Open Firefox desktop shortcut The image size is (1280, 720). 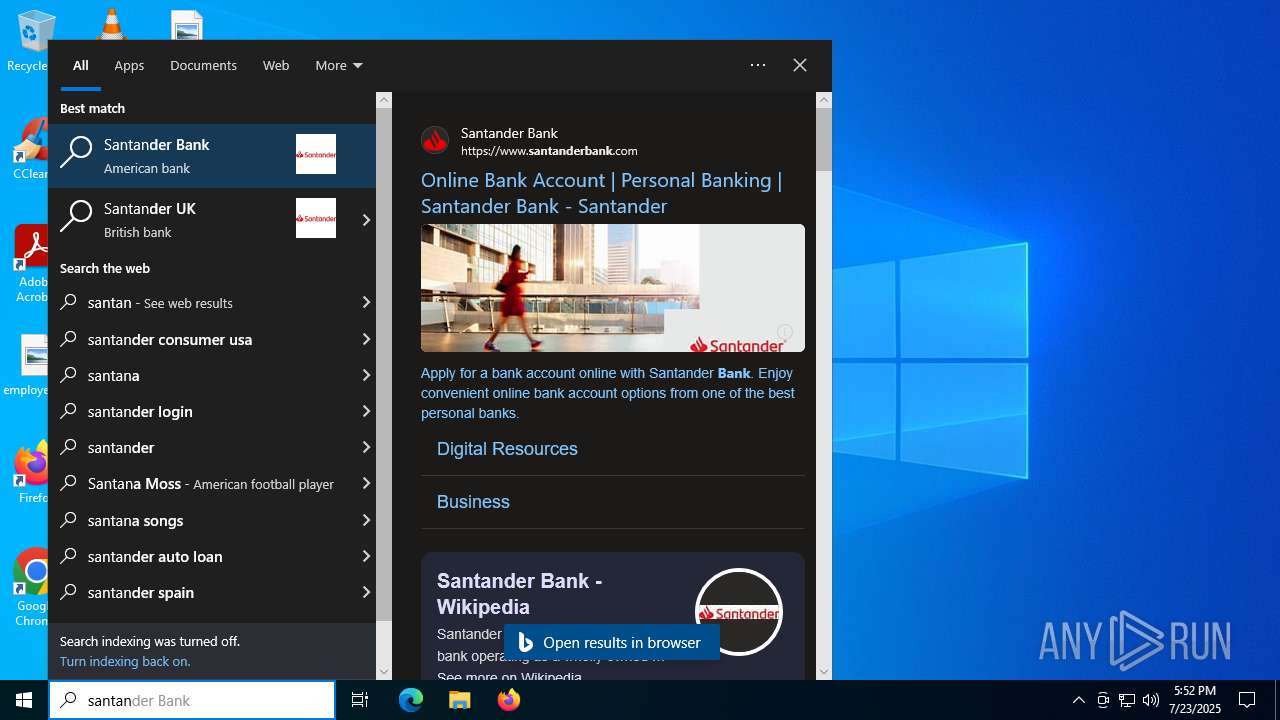coord(32,472)
